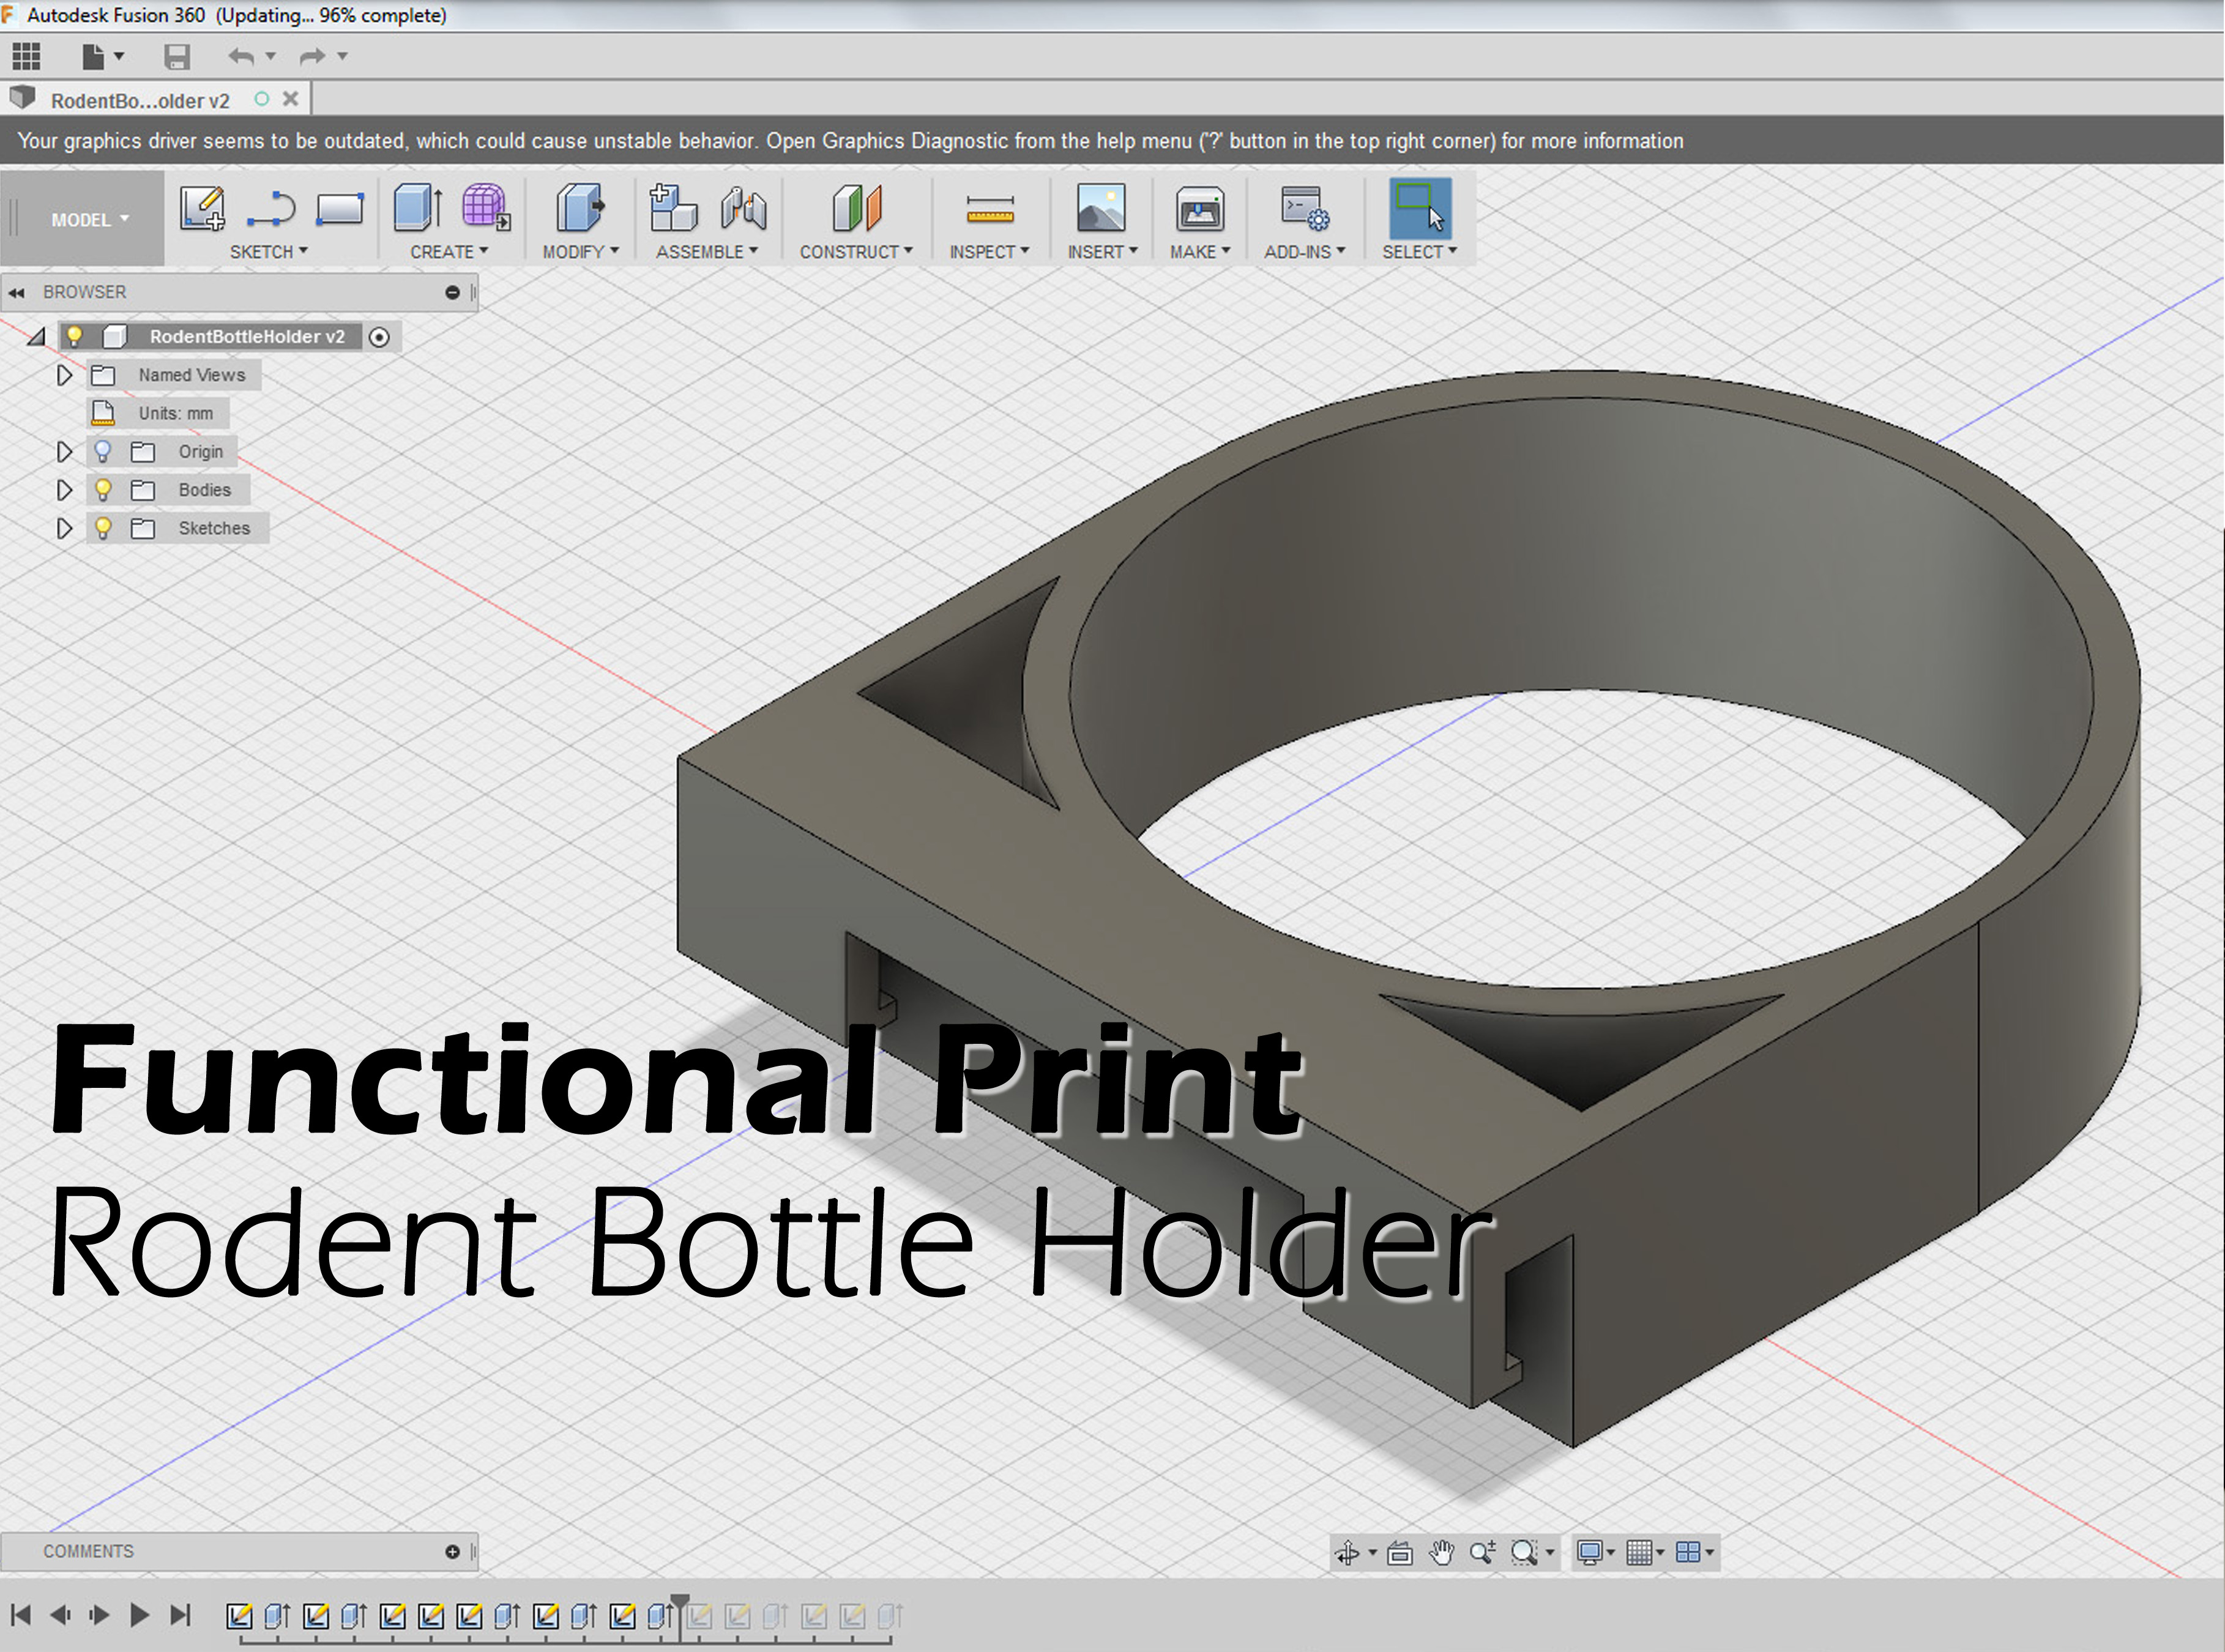Open the ADD-INS menu
The image size is (2225, 1652).
click(x=1304, y=252)
